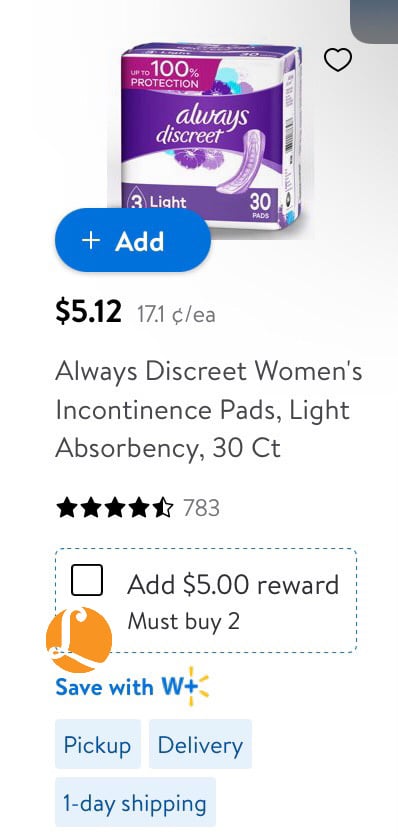Viewport: 398px width, 838px height.
Task: Select the Delivery option tag
Action: pos(200,744)
